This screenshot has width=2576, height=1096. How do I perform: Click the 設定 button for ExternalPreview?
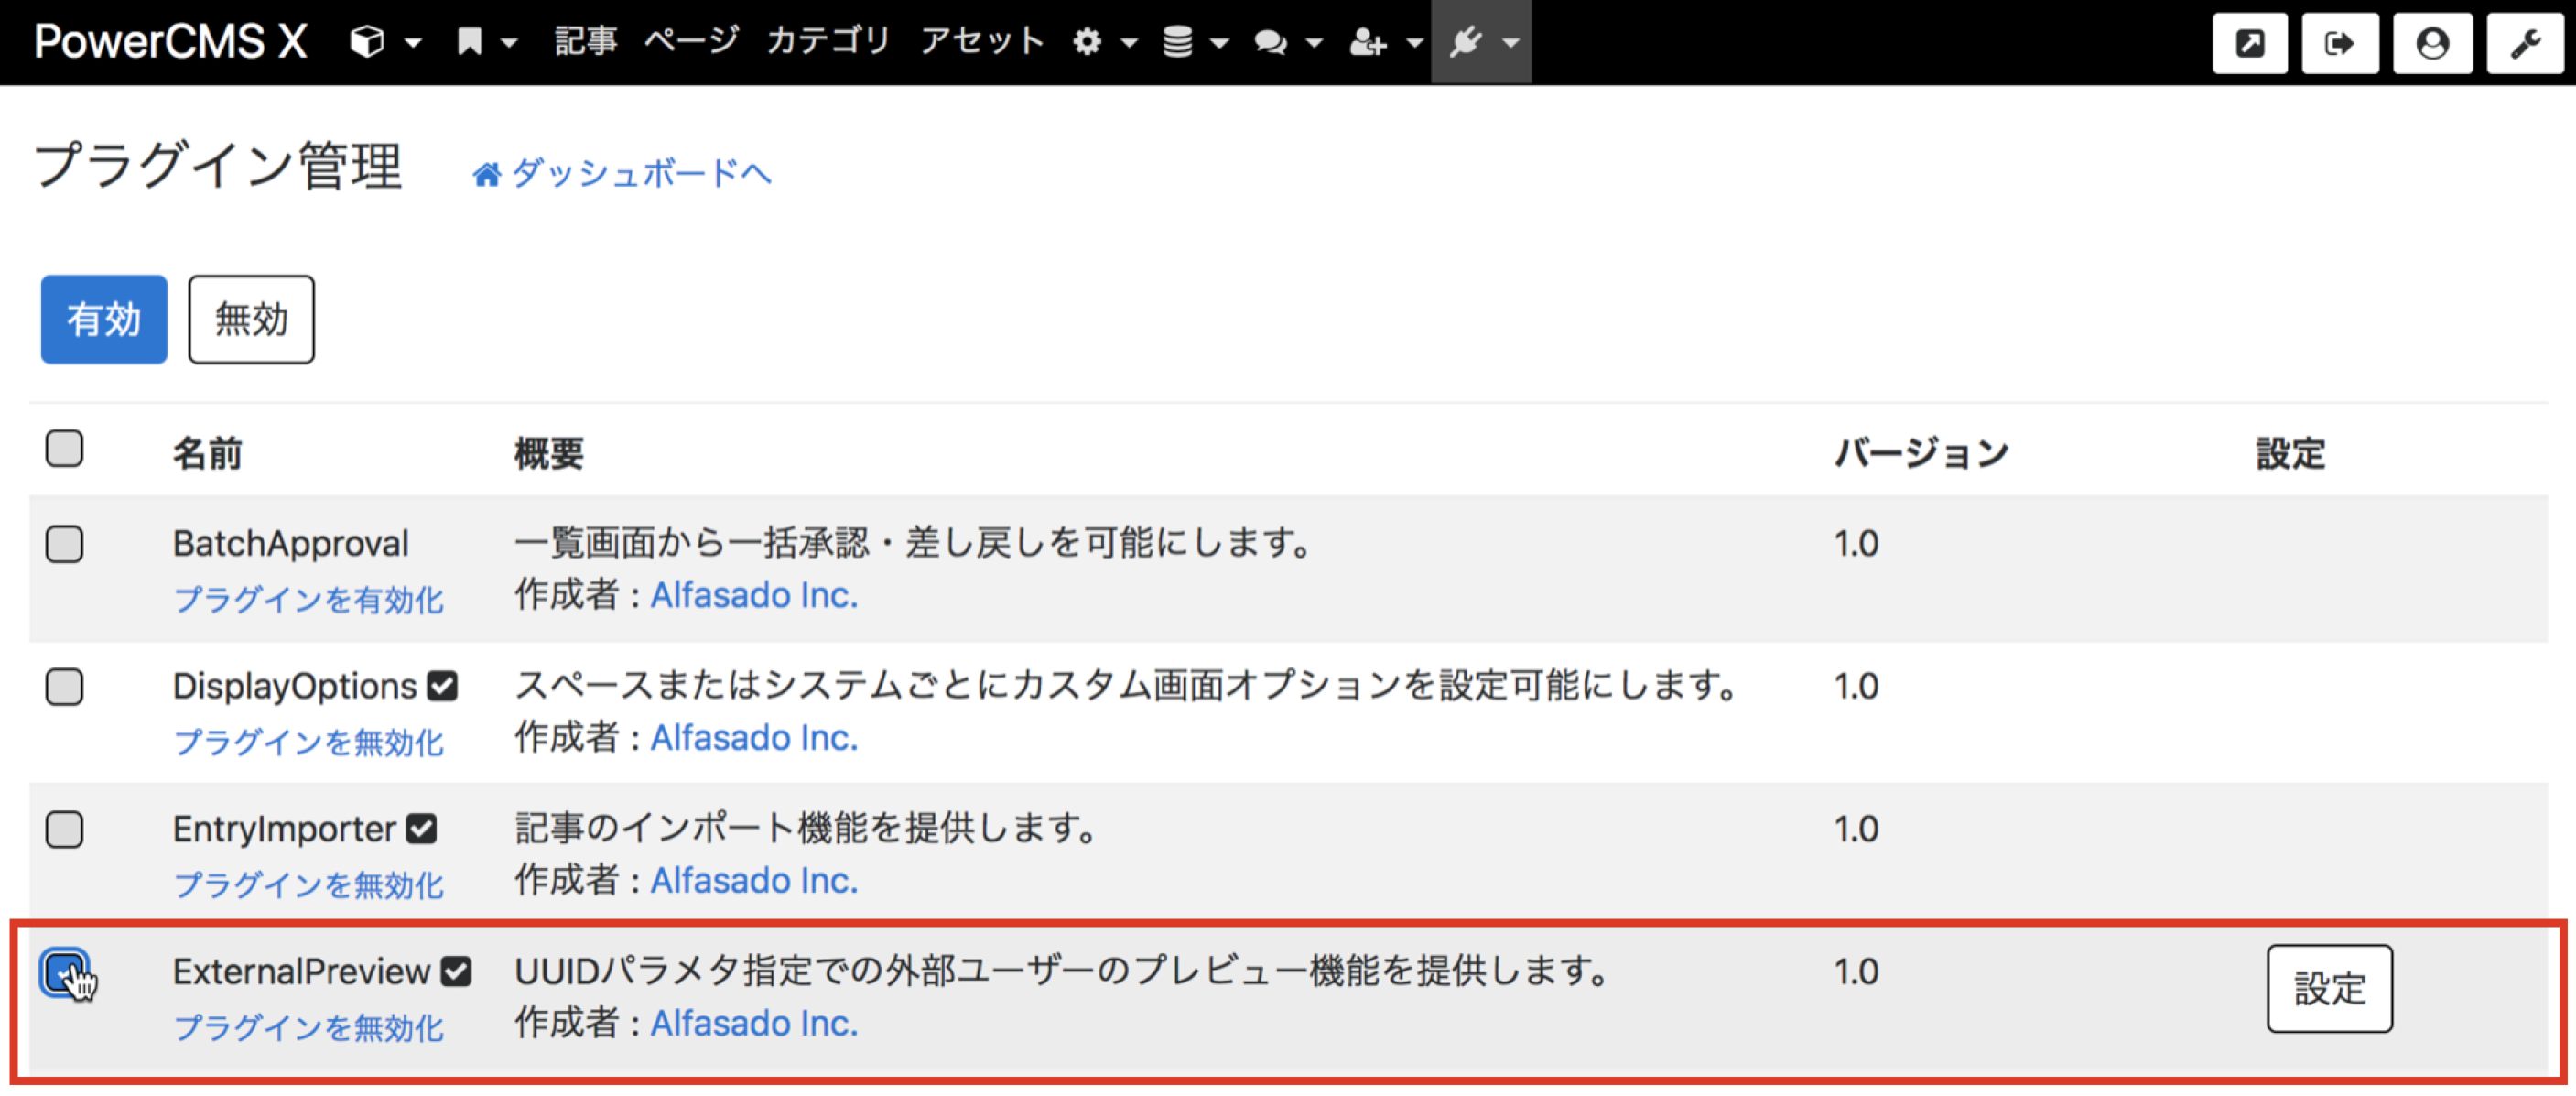pyautogui.click(x=2329, y=989)
